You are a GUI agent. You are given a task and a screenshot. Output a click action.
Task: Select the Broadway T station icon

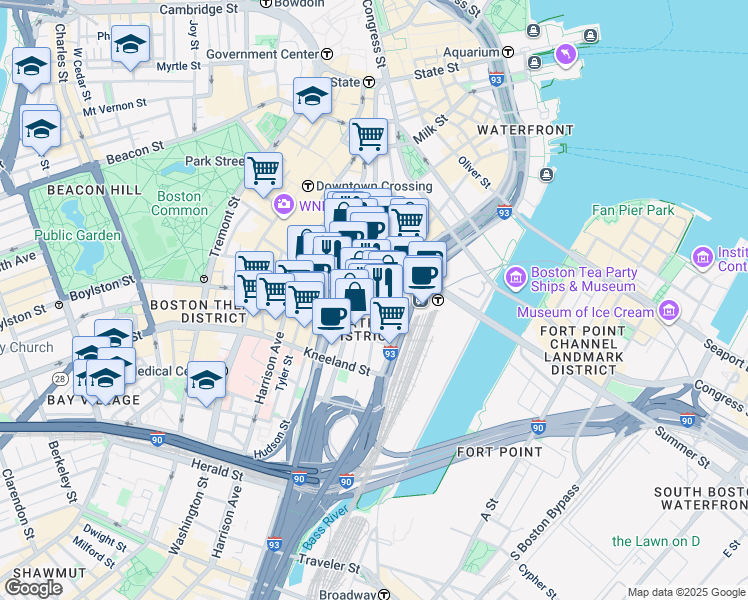tap(384, 594)
